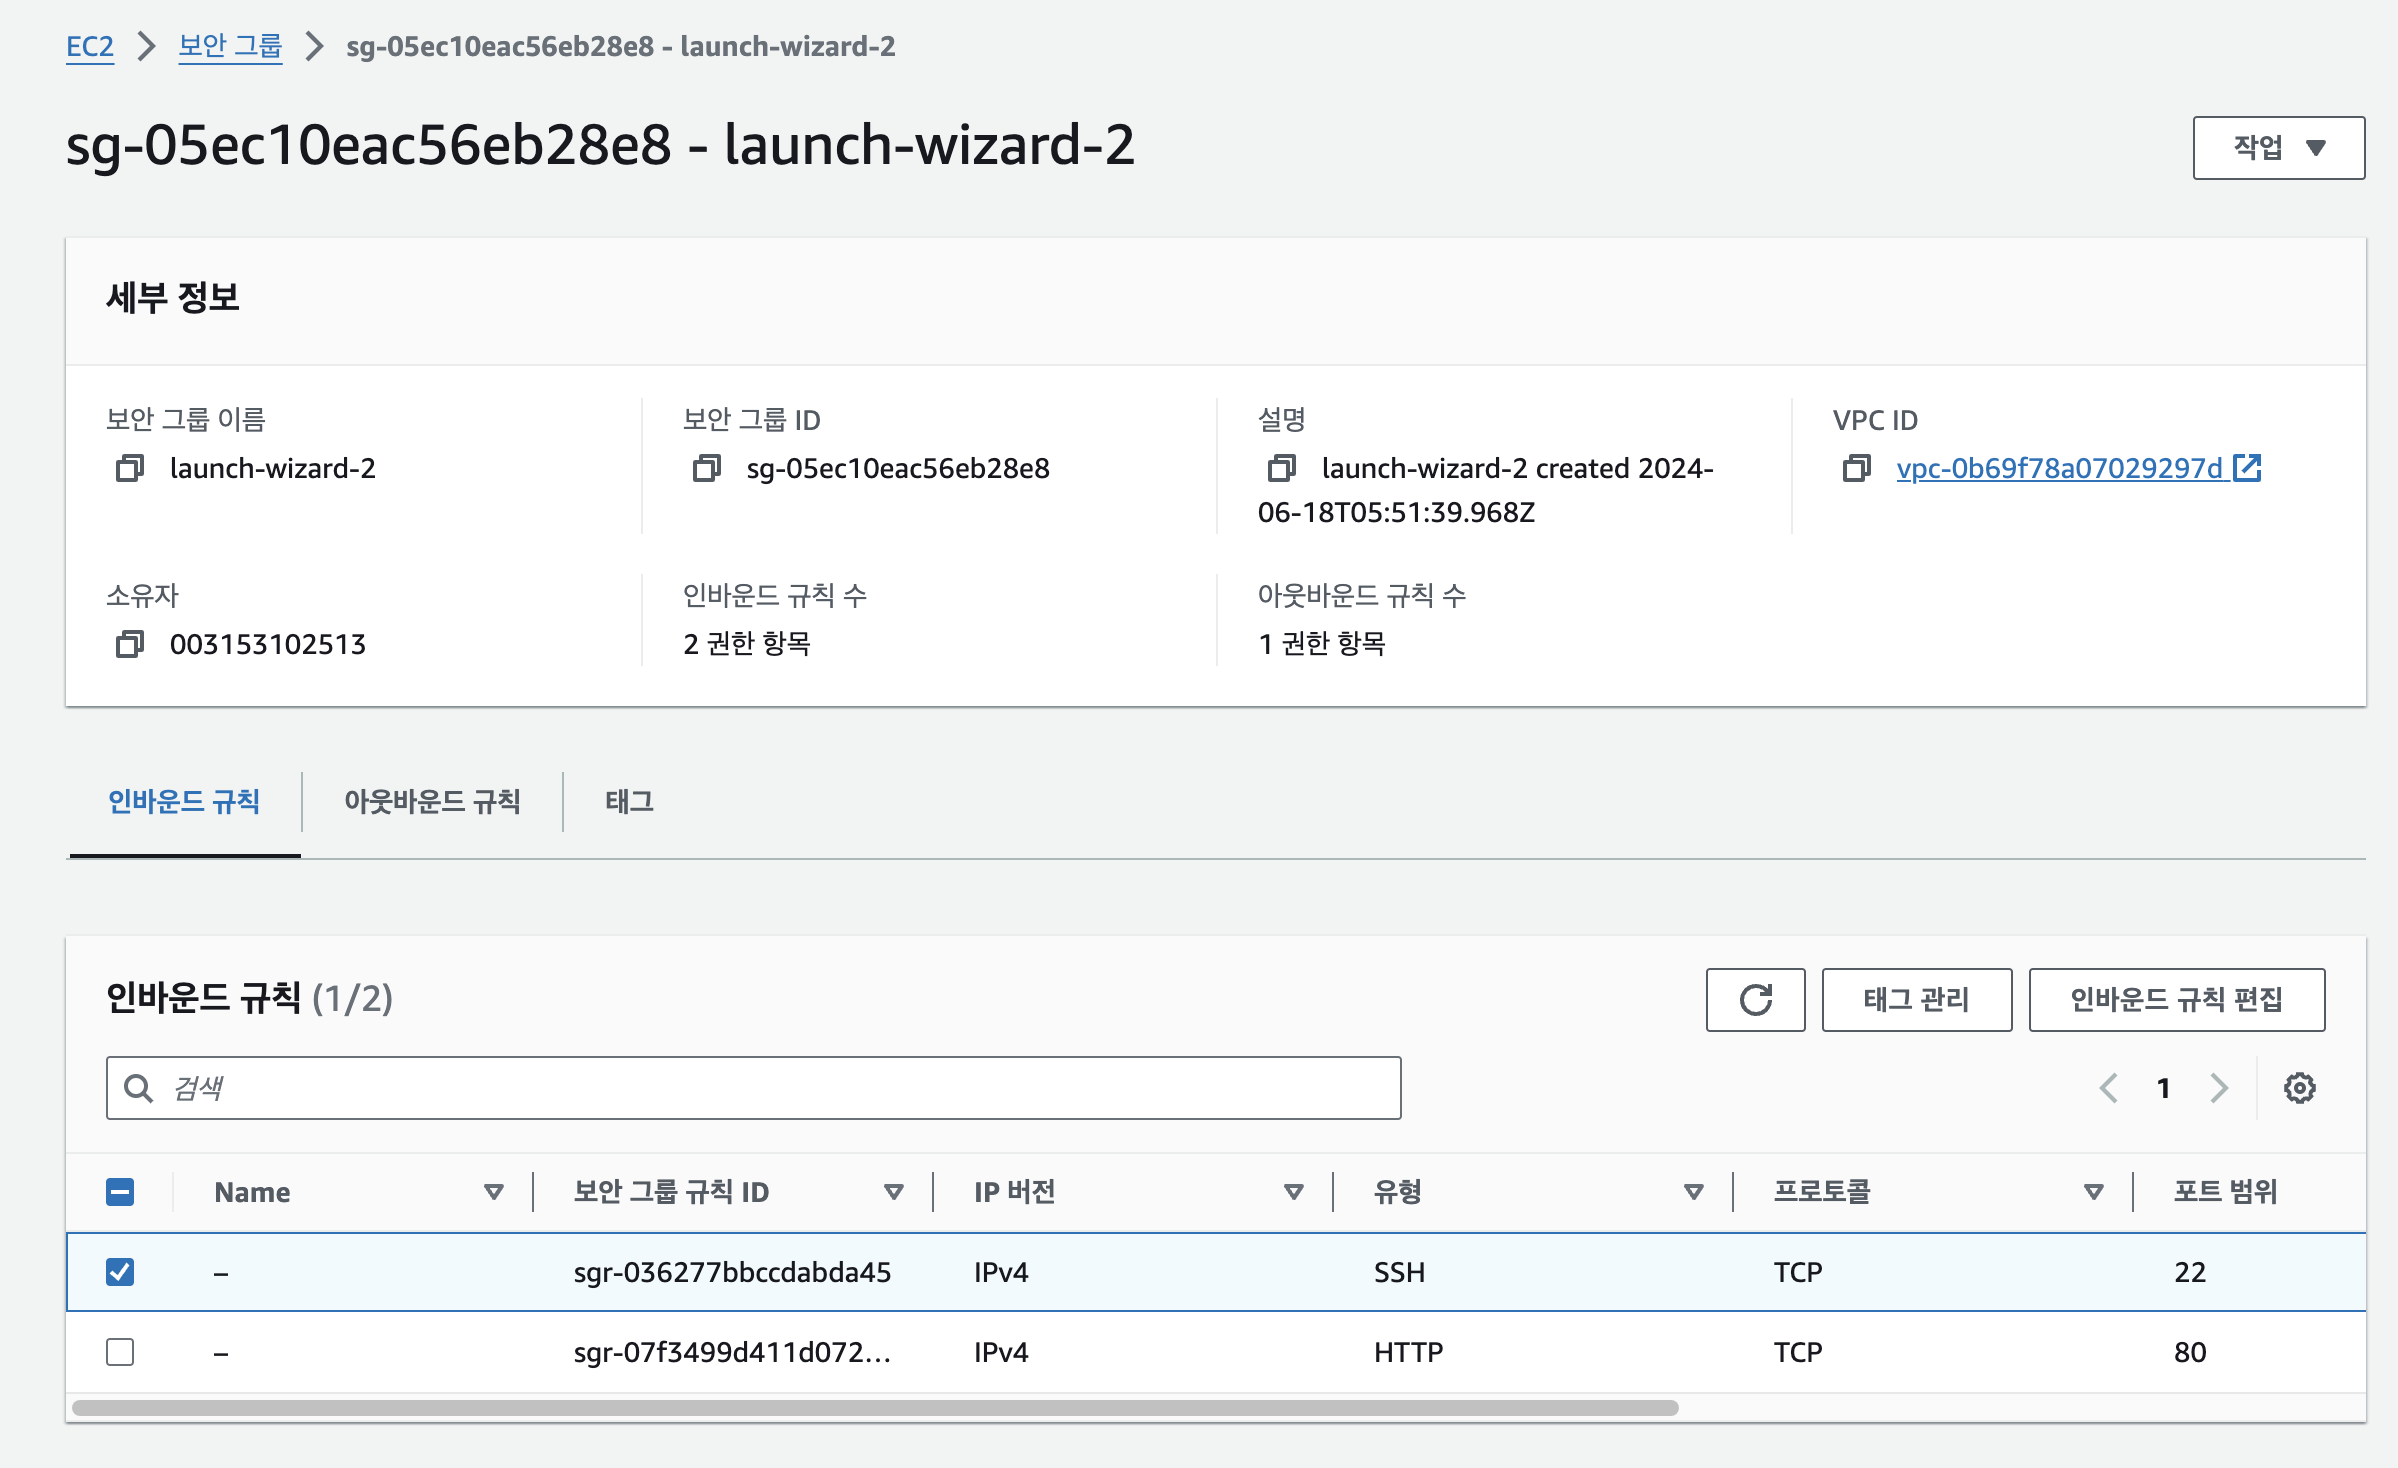Copy the security group name launch-wizard-2
The height and width of the screenshot is (1468, 2398).
tap(130, 468)
